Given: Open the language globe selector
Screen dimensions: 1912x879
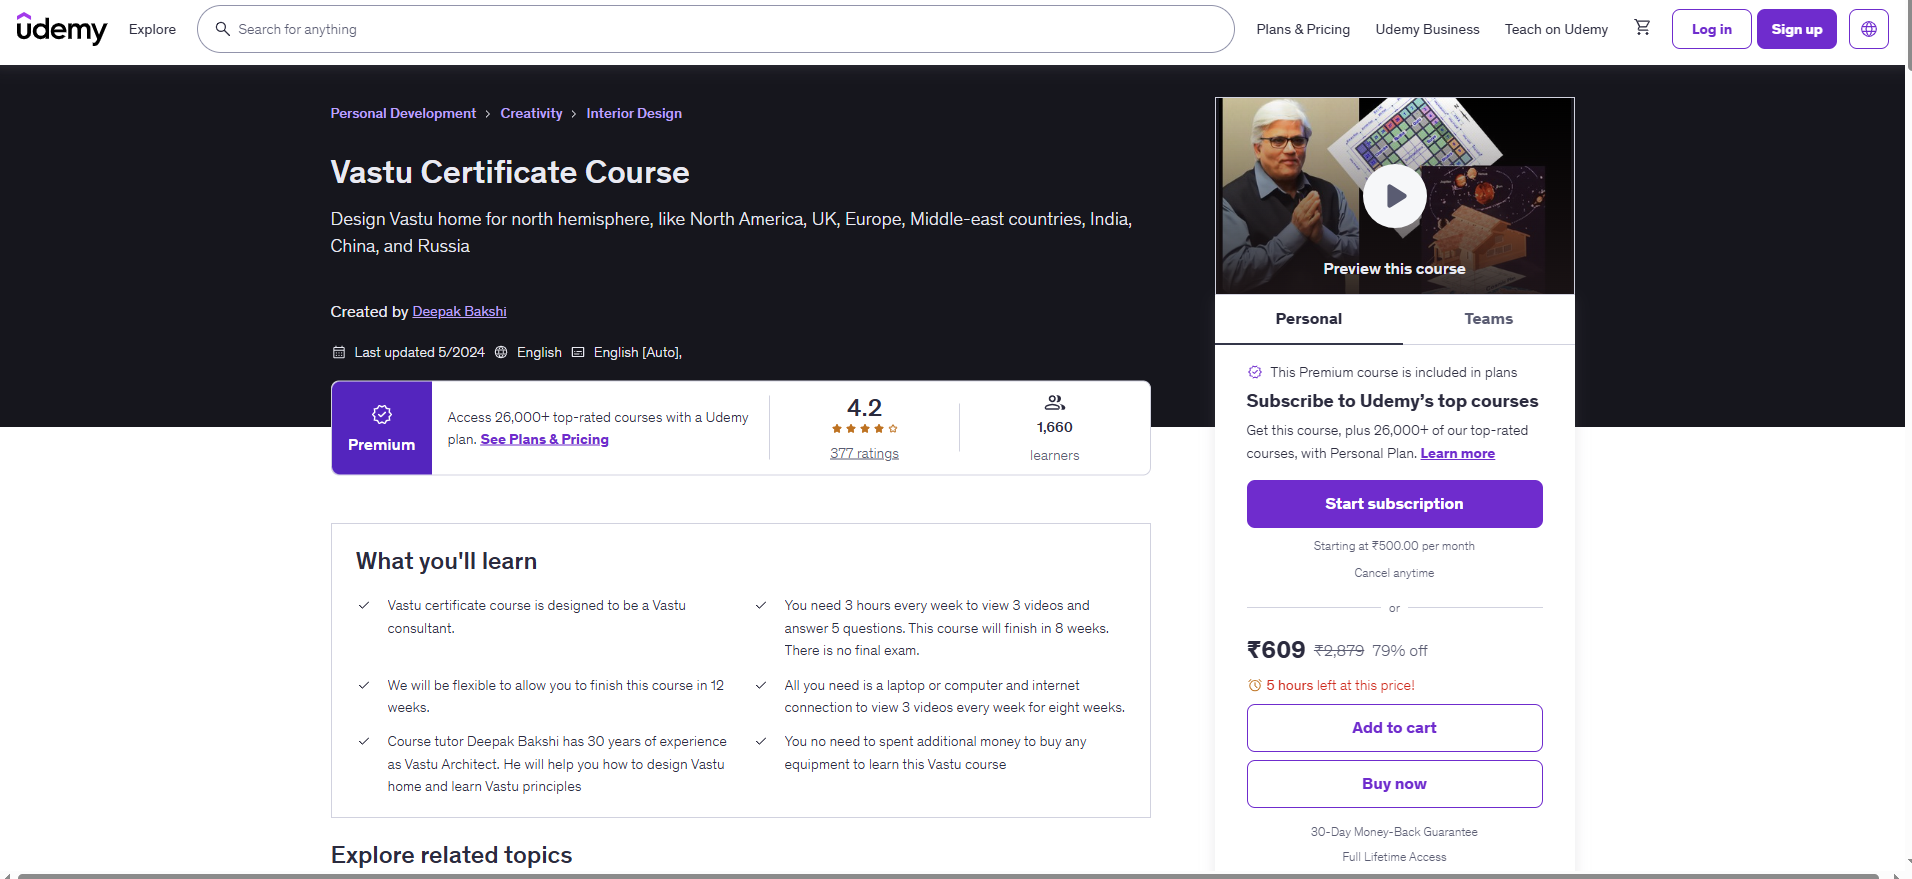Looking at the screenshot, I should pos(1868,29).
